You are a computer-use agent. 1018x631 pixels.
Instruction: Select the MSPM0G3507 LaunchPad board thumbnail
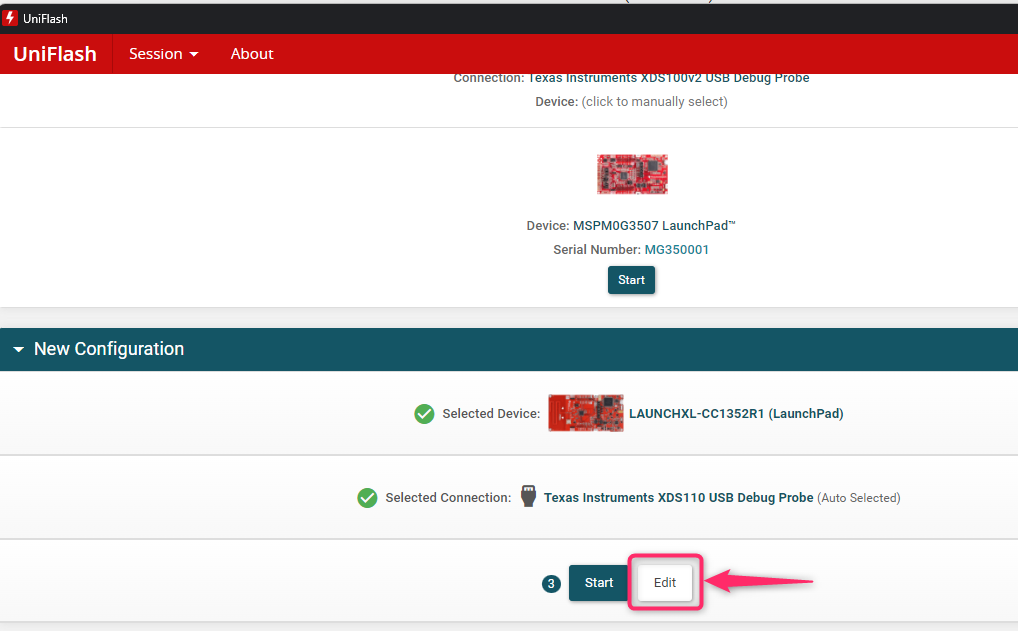click(632, 174)
